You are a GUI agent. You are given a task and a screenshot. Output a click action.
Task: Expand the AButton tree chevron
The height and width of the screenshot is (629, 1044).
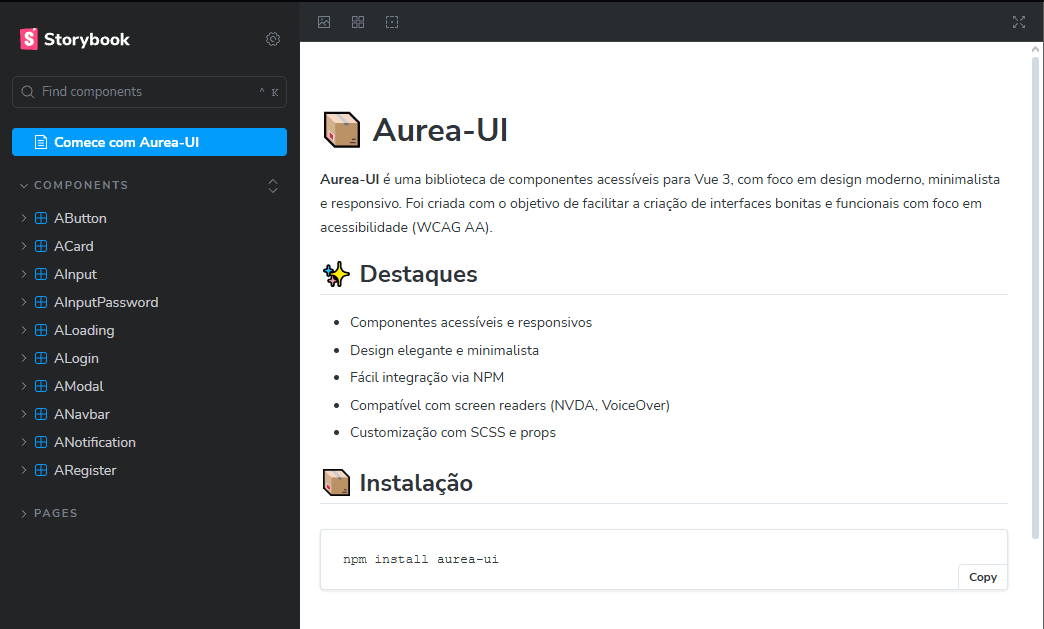point(24,218)
